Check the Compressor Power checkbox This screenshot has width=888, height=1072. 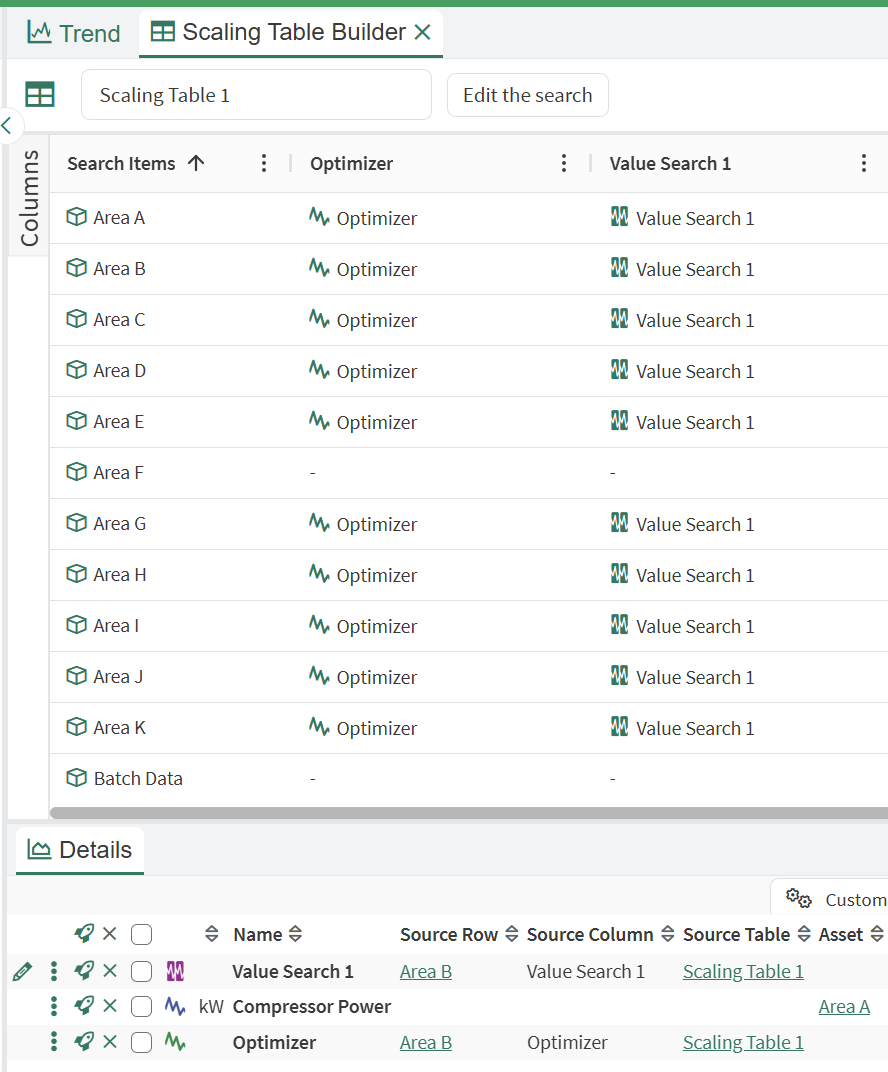click(142, 1007)
